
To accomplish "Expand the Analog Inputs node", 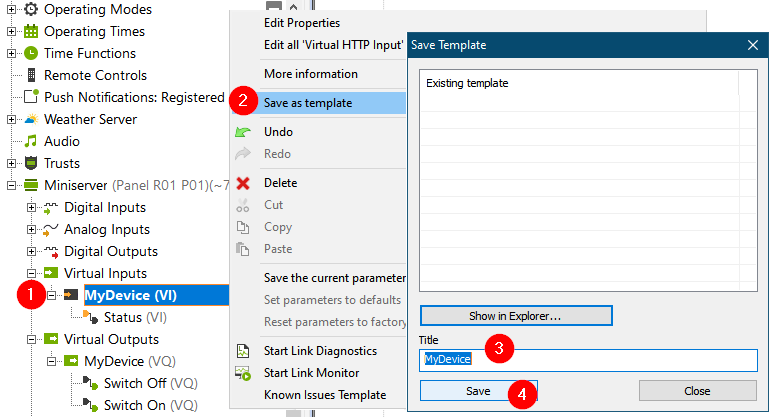I will coord(31,229).
